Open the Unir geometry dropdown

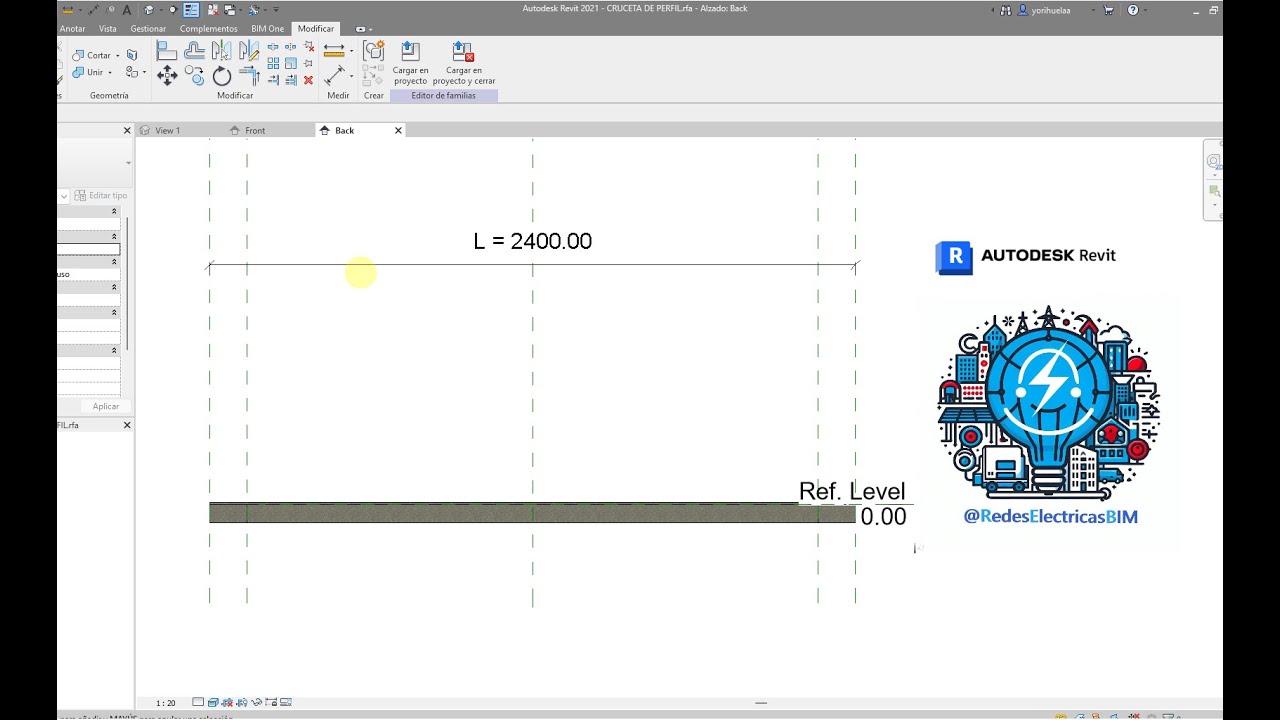point(109,72)
